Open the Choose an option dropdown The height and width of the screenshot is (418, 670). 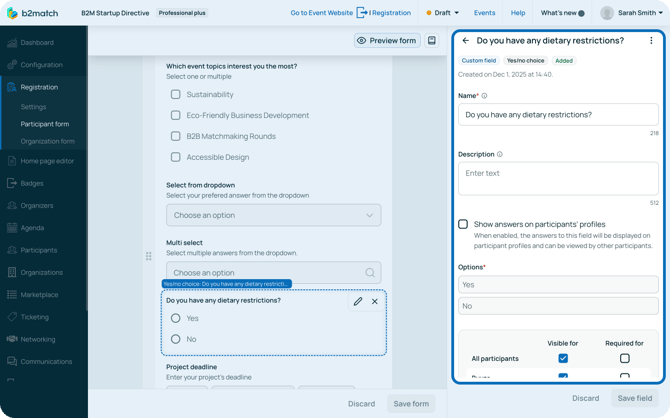click(273, 215)
